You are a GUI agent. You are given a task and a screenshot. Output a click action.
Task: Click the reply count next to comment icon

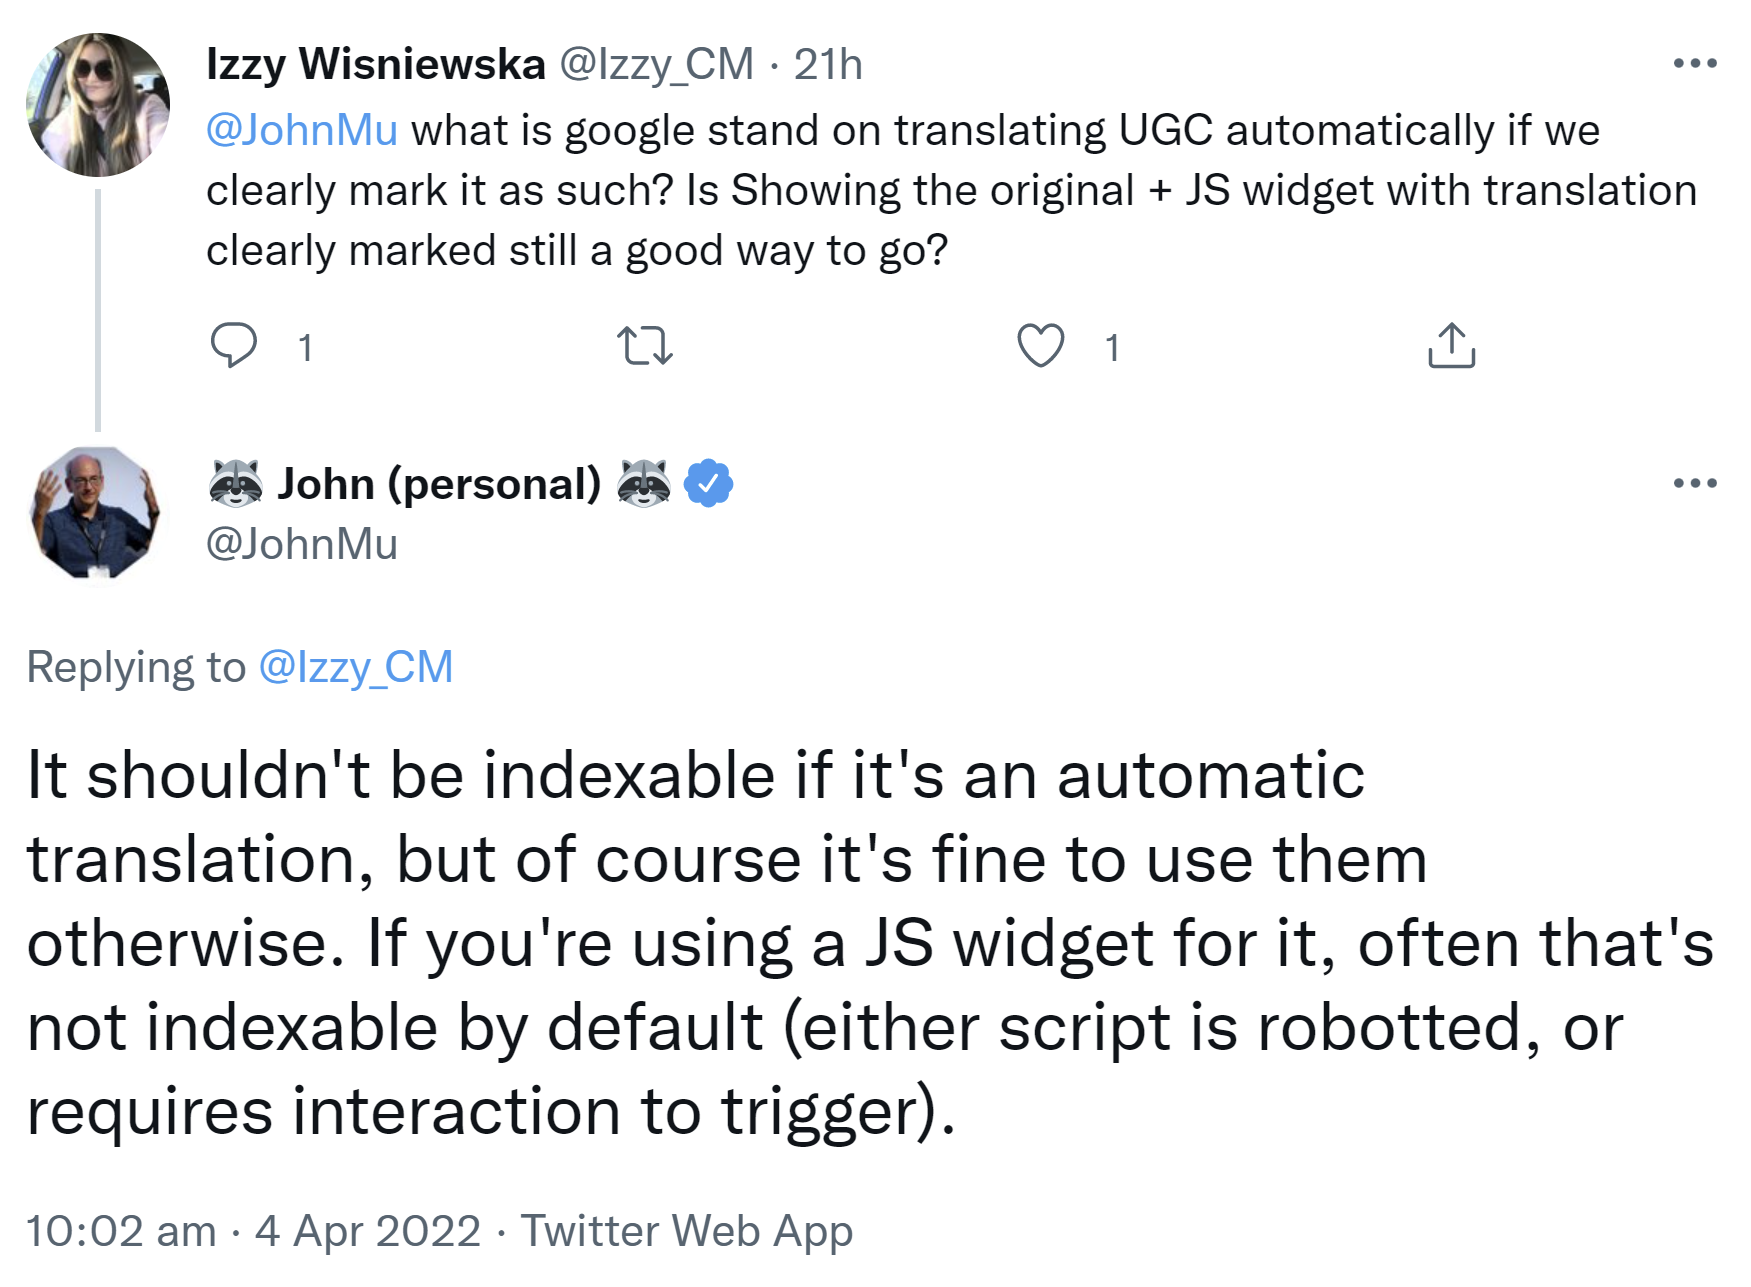pos(305,348)
